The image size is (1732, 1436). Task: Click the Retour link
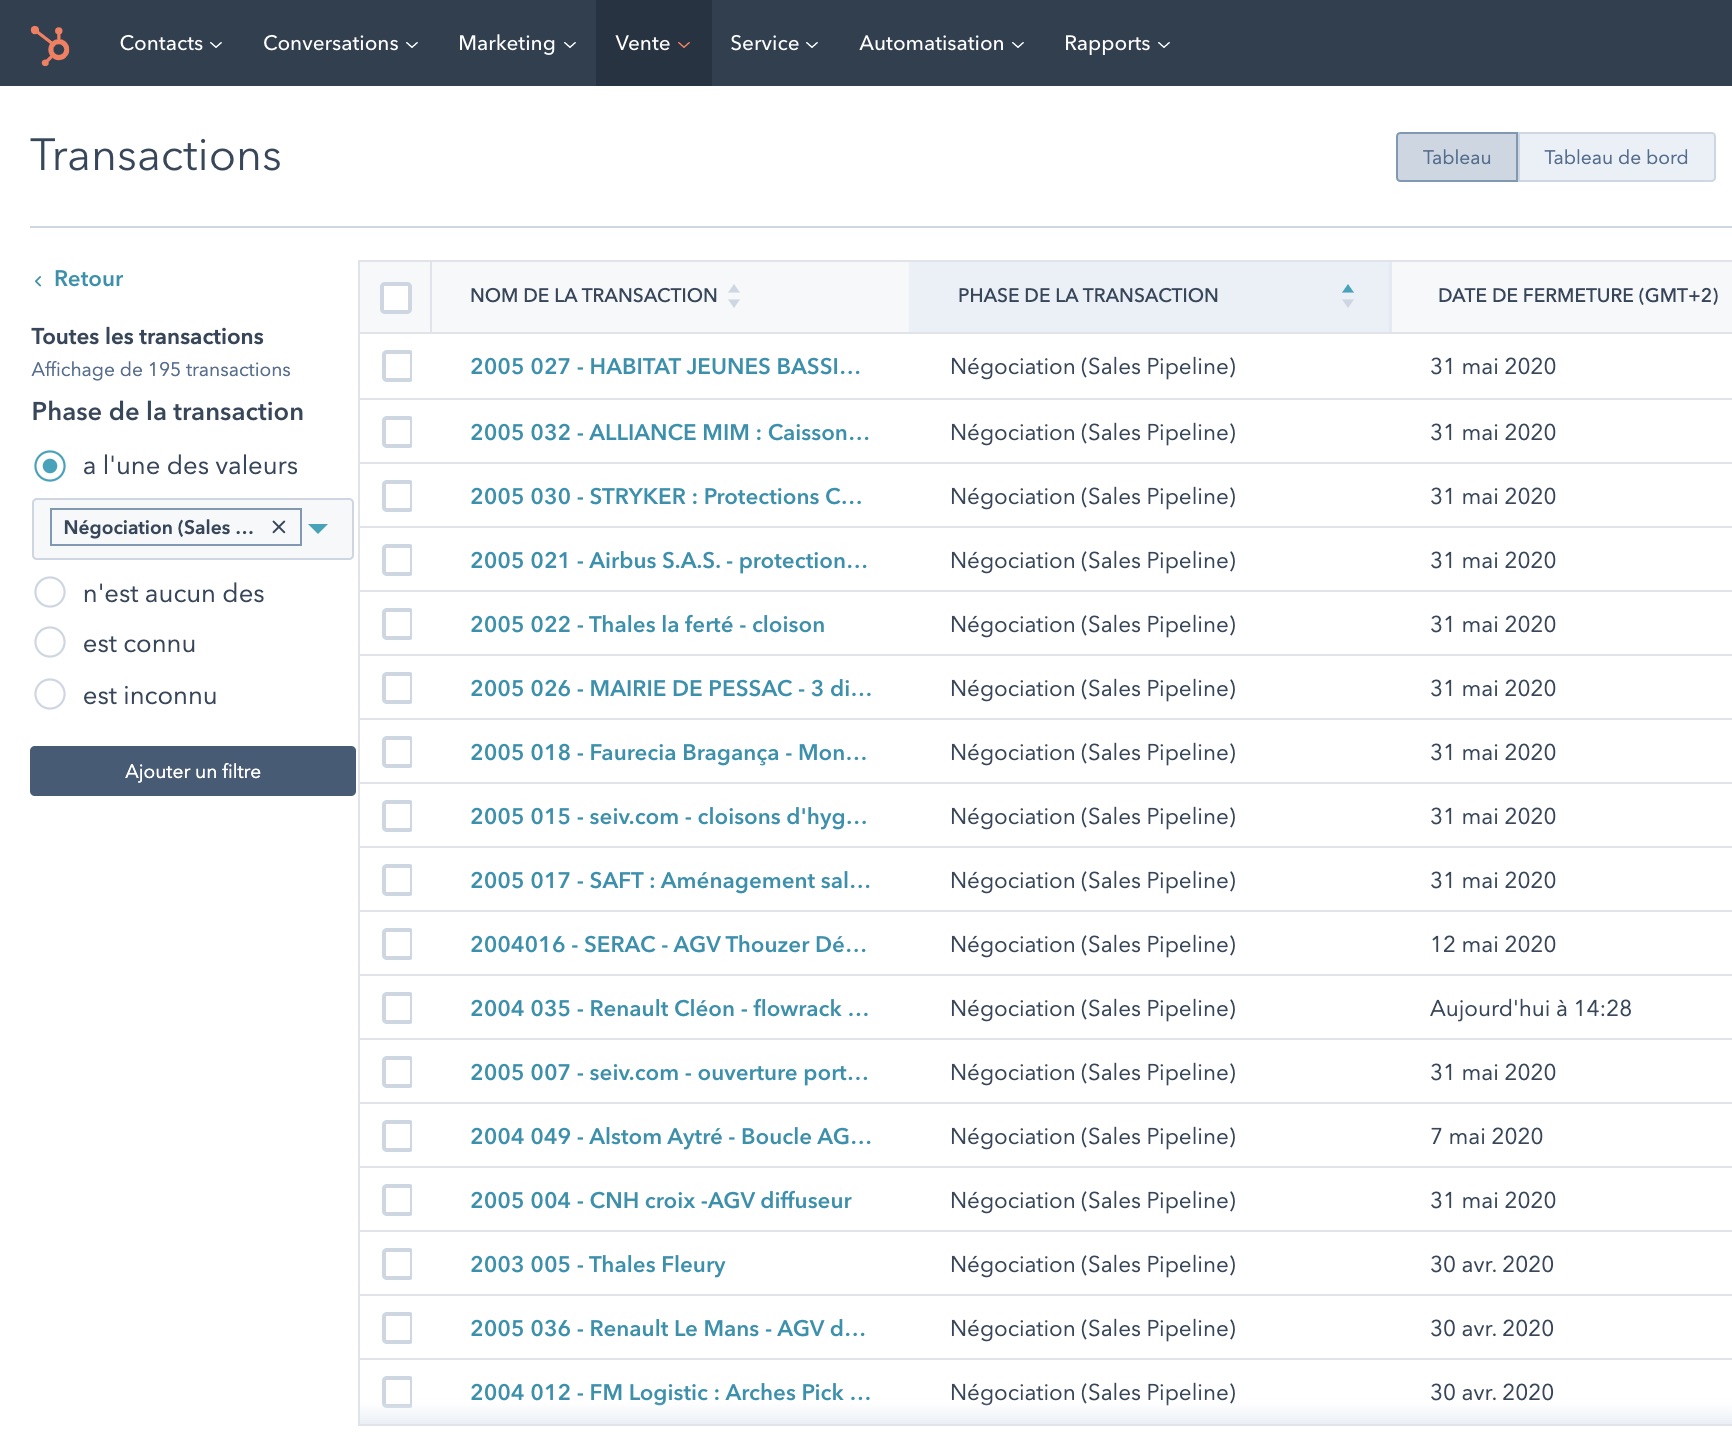pos(88,279)
